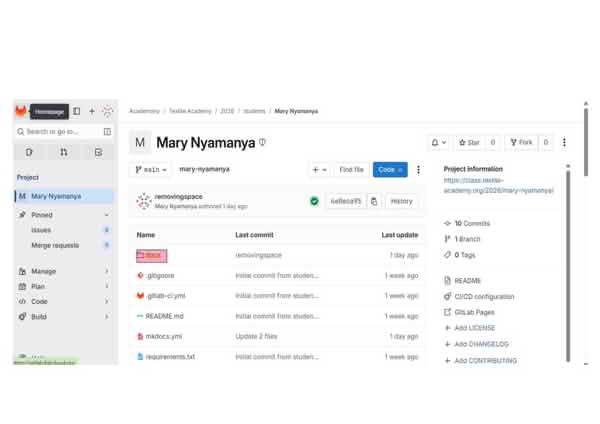The width and height of the screenshot is (600, 424).
Task: Copy the commit SHA with clipboard icon
Action: click(x=374, y=201)
